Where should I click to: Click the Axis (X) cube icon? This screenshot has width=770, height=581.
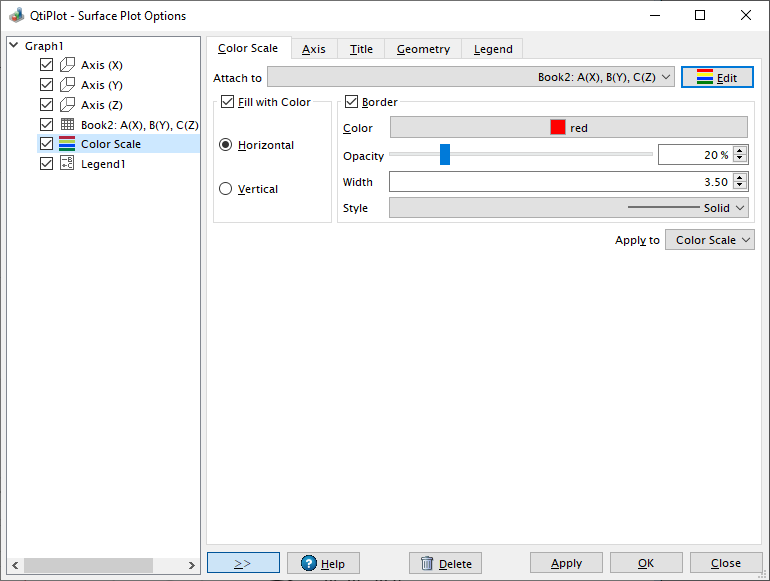pos(67,65)
